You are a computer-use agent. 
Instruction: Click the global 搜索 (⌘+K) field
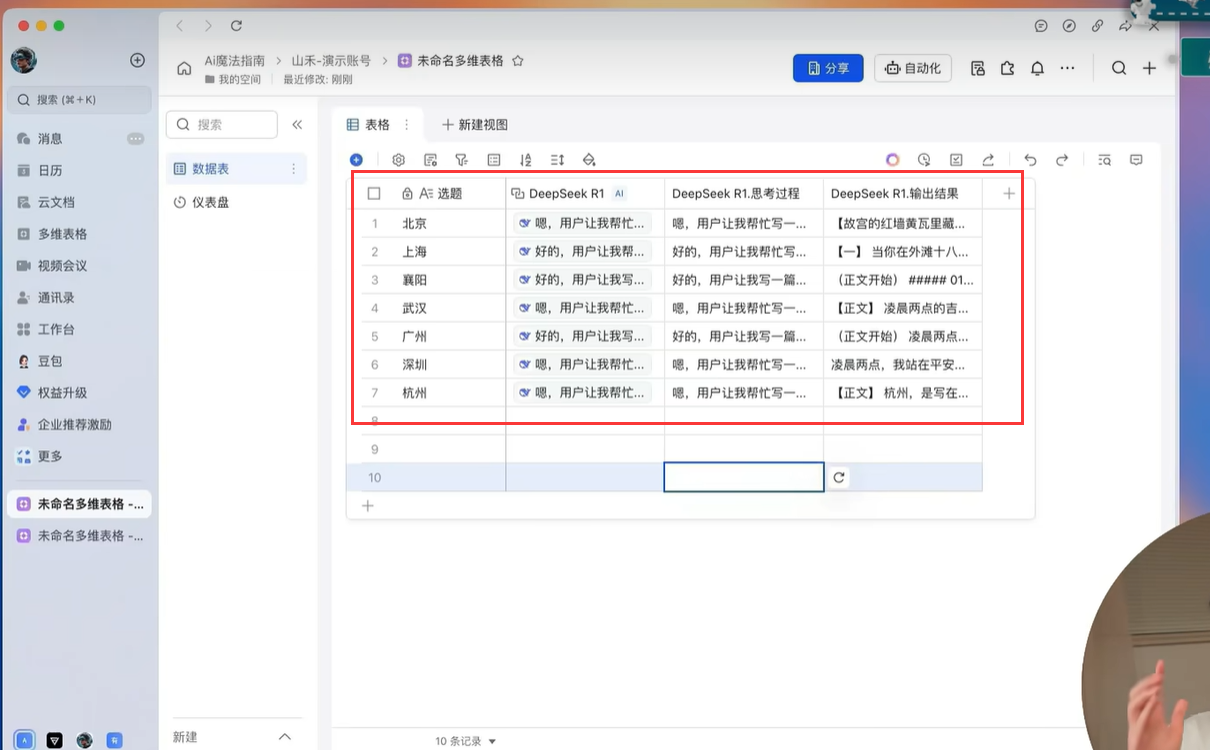[80, 100]
